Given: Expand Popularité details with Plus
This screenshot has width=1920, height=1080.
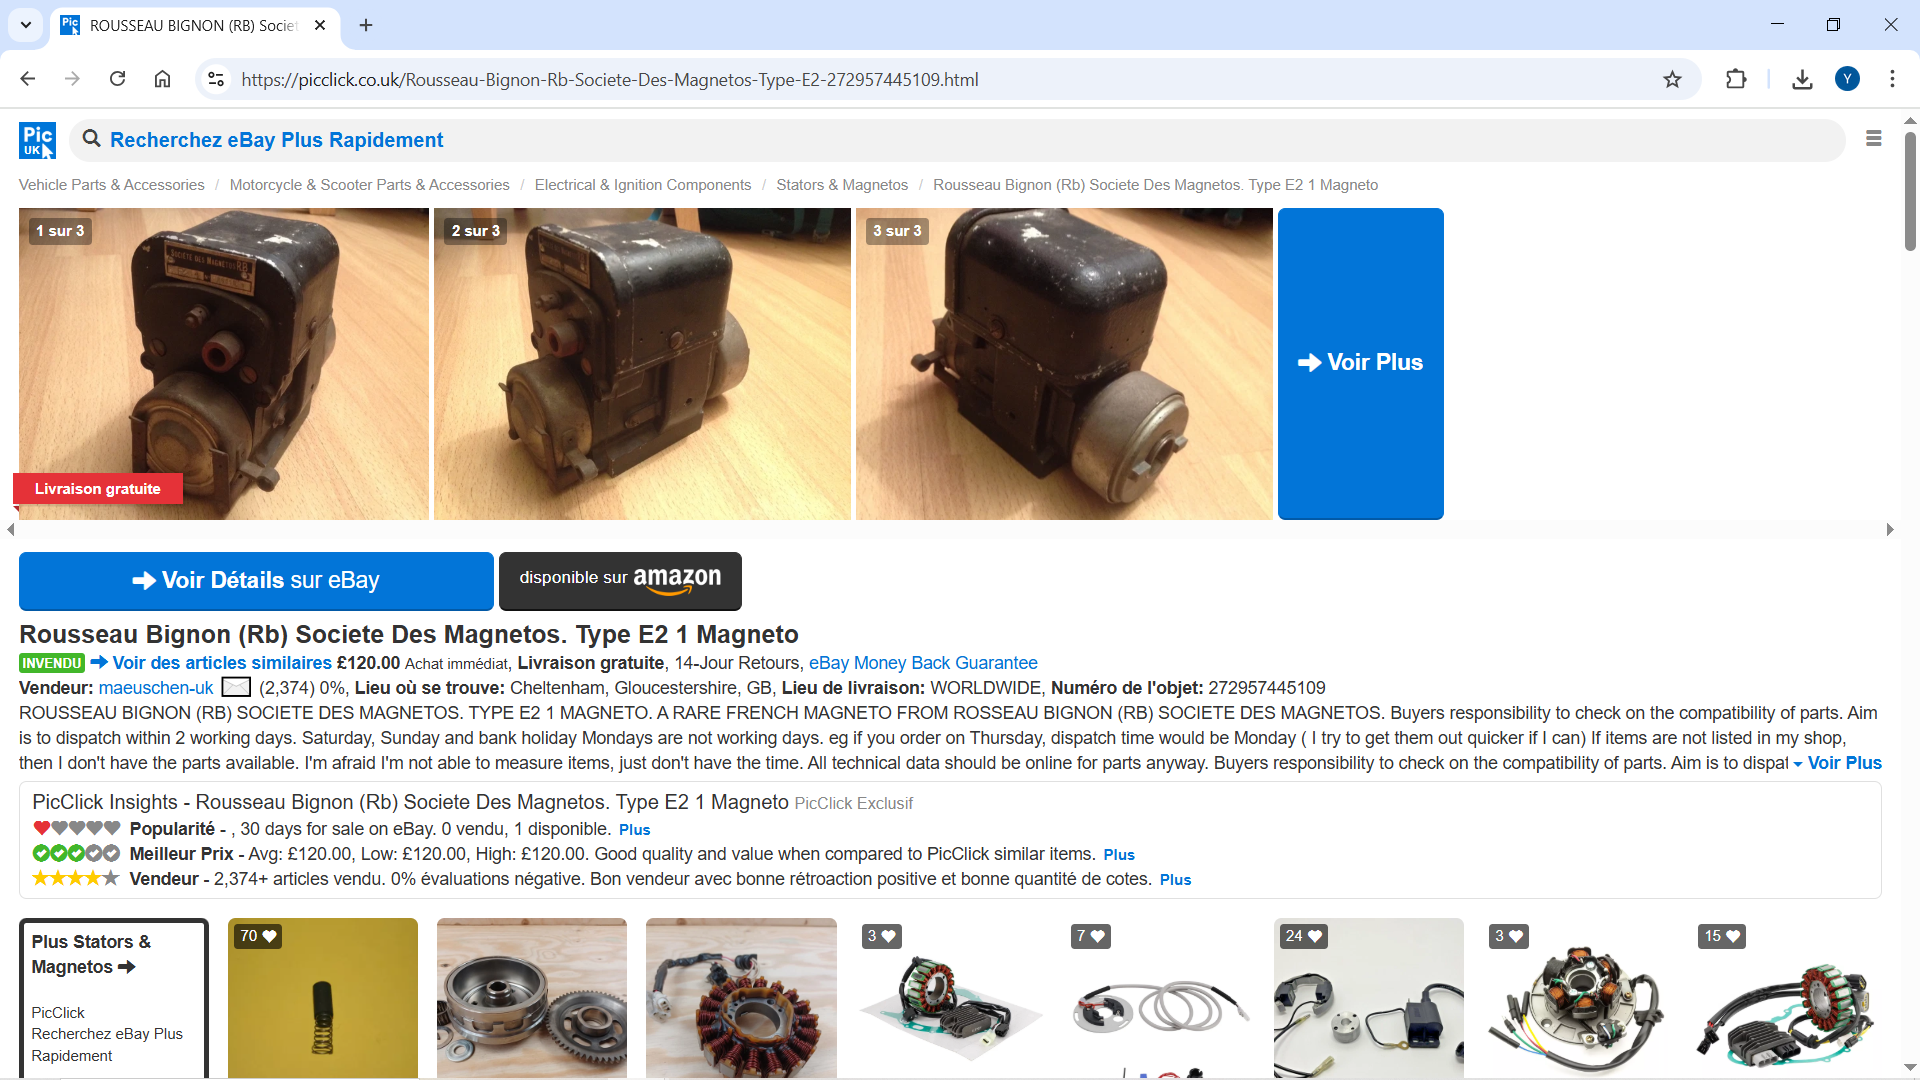Looking at the screenshot, I should [x=634, y=830].
